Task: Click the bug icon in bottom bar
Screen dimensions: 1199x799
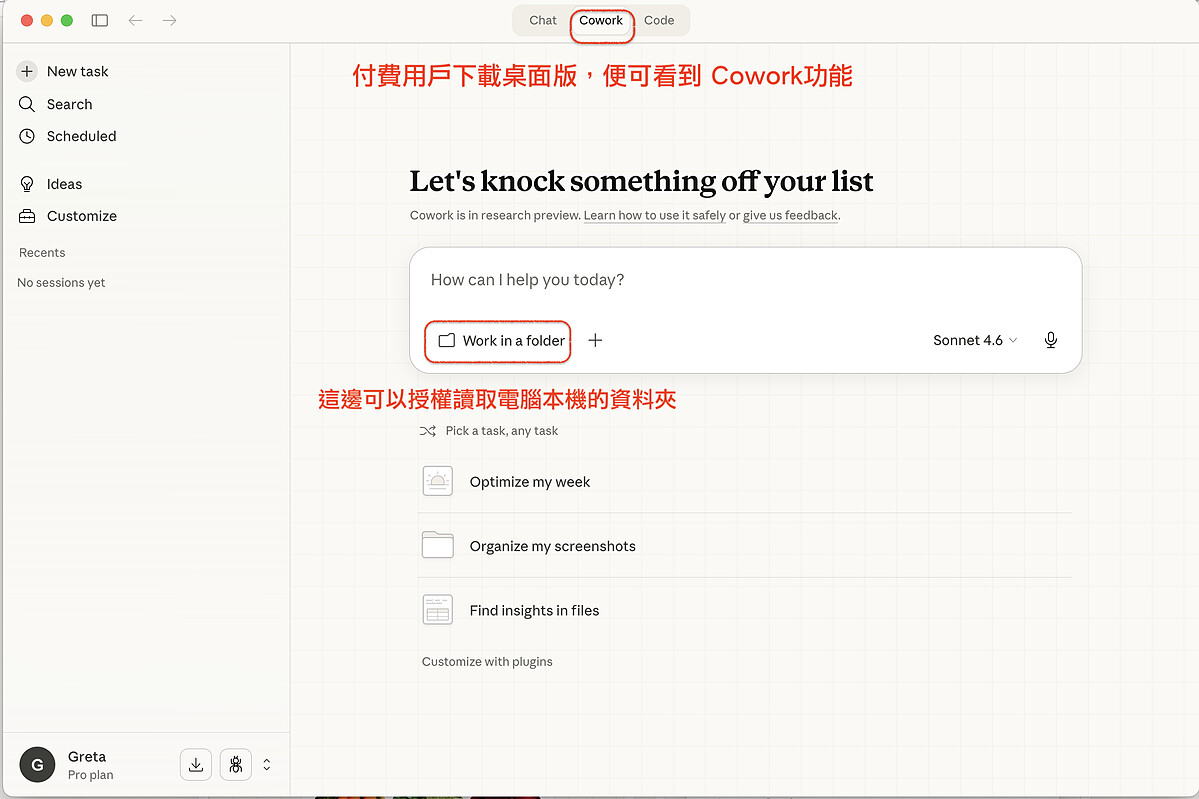Action: click(236, 765)
